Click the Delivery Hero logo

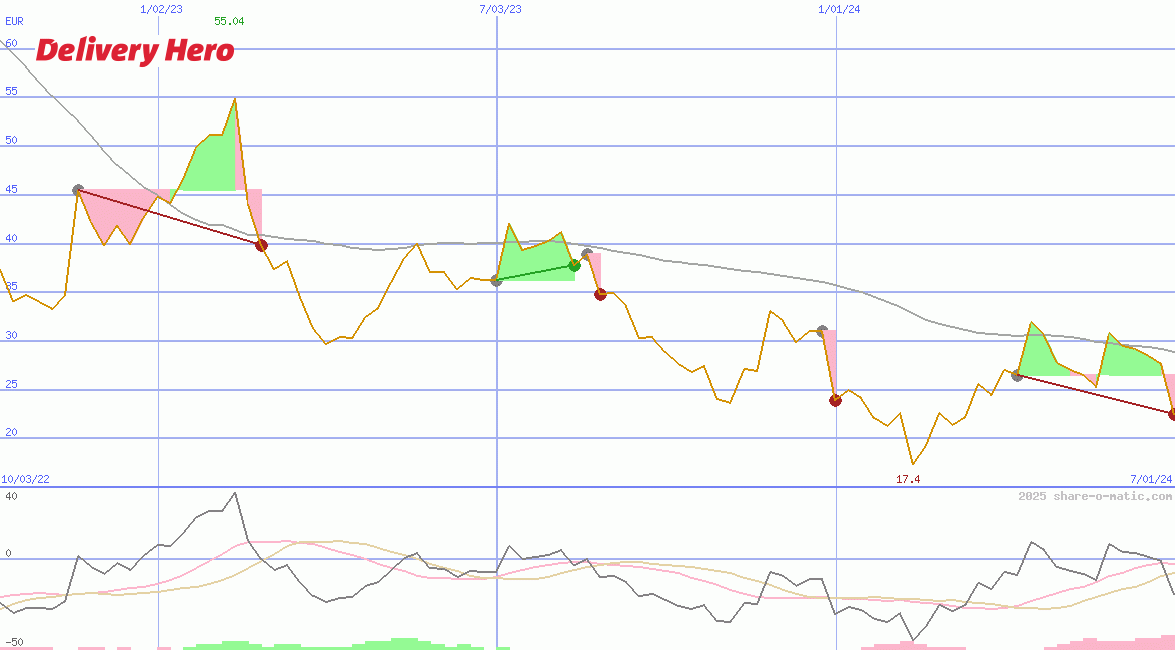coord(135,51)
